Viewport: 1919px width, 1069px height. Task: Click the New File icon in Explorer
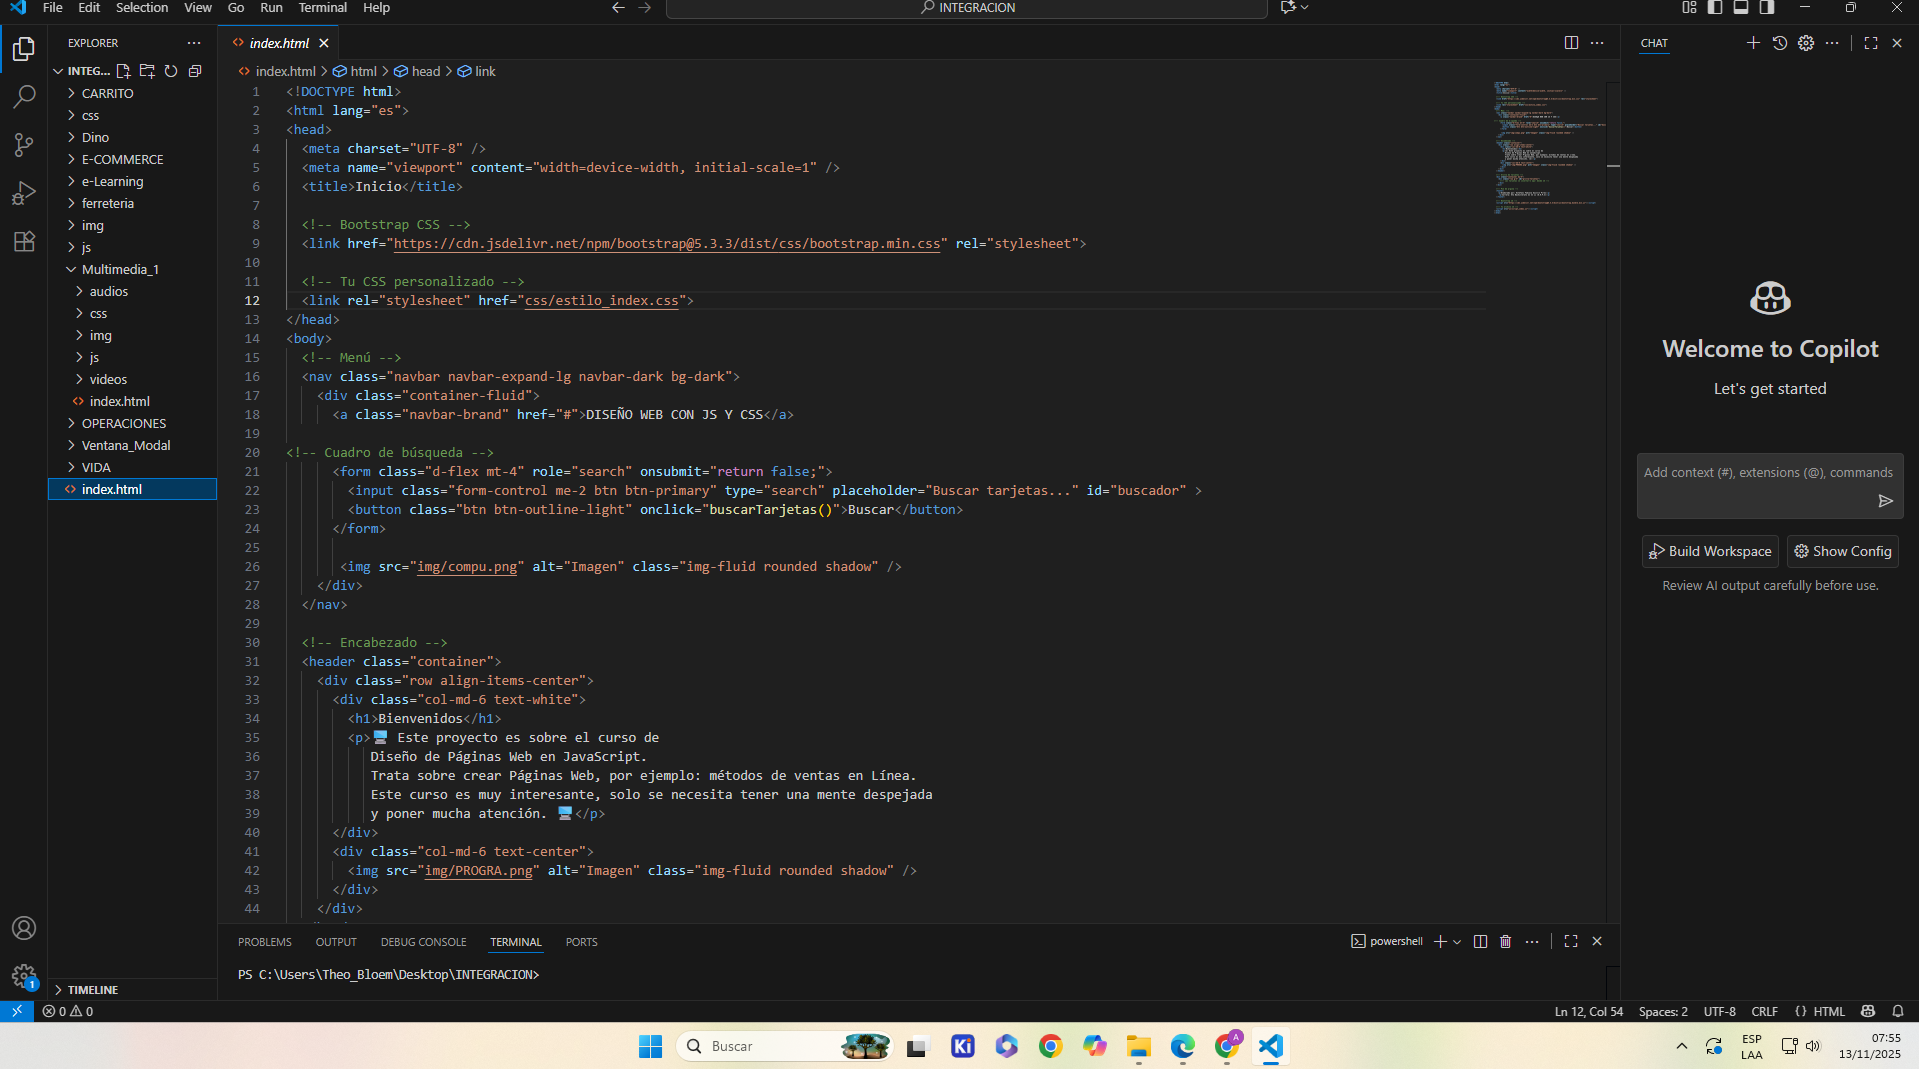123,71
